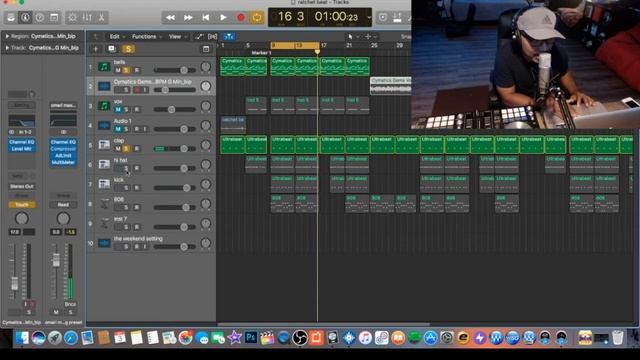This screenshot has height=360, width=640.
Task: Go to beginning transport button
Action: (x=206, y=18)
